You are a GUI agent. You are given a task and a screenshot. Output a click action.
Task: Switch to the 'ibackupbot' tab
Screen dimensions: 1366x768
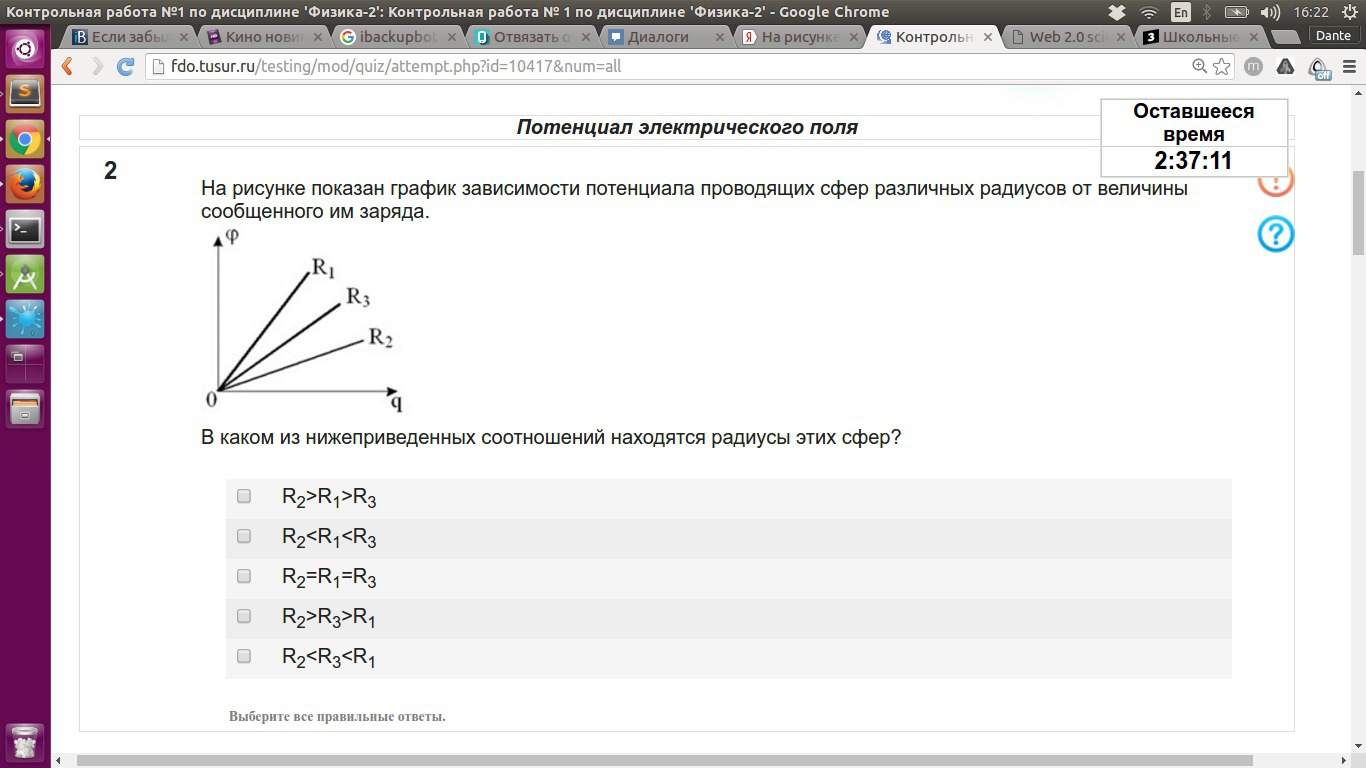click(396, 37)
